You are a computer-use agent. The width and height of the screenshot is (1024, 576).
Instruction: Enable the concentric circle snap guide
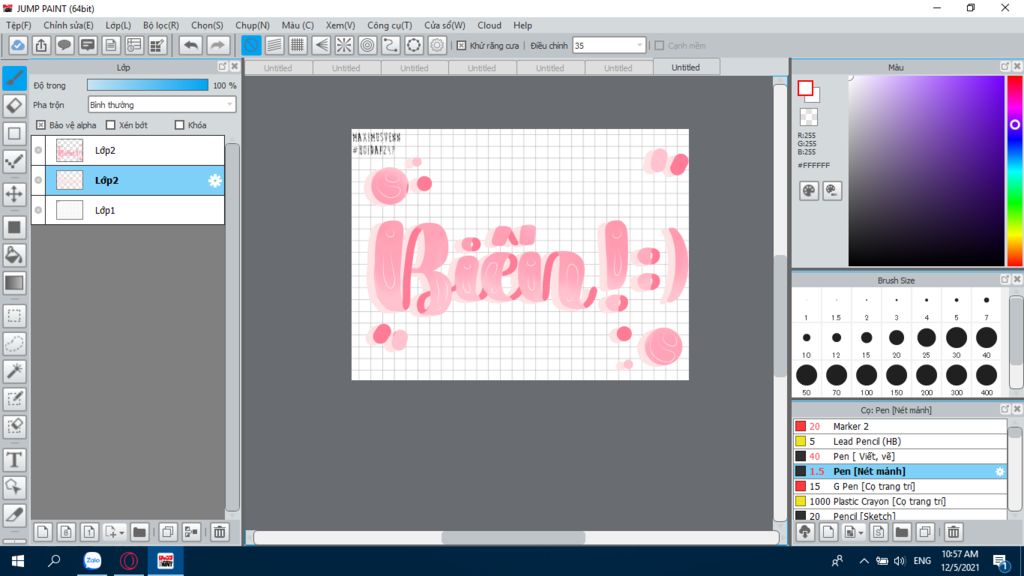click(x=368, y=45)
